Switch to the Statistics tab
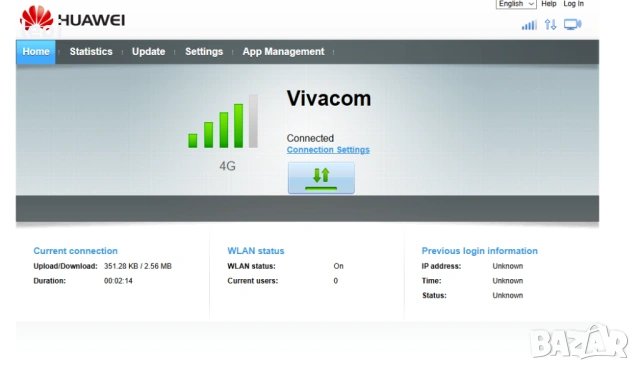Screen dimensions: 640x371 tap(91, 52)
